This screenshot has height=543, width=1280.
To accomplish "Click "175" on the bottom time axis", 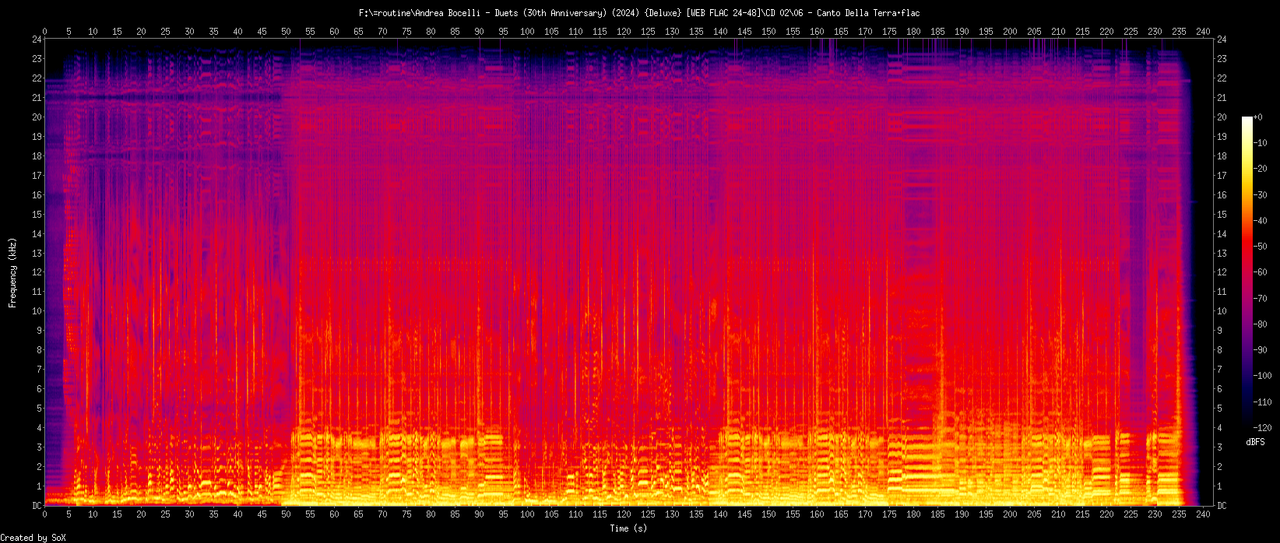I will (x=889, y=516).
